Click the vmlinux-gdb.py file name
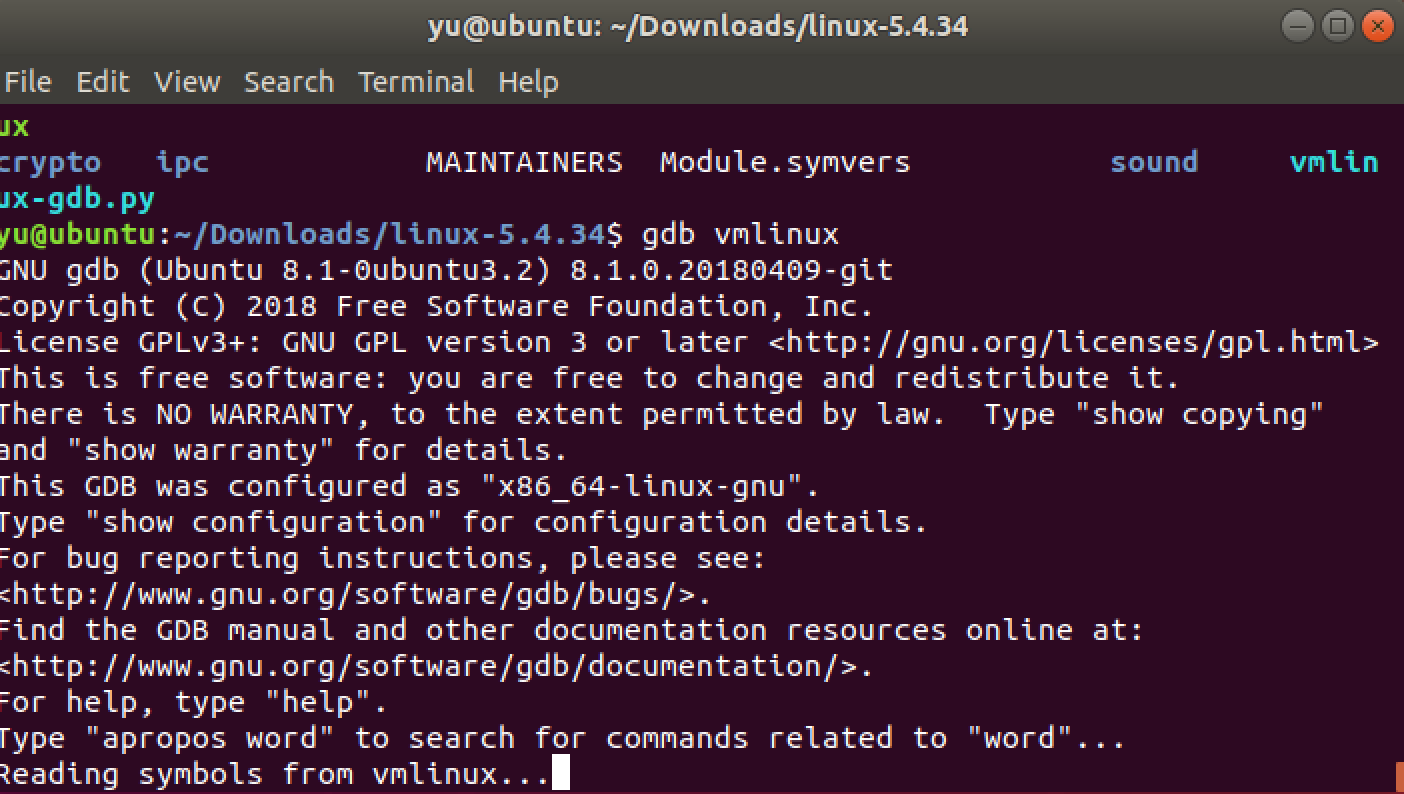Image resolution: width=1404 pixels, height=794 pixels. (x=75, y=198)
